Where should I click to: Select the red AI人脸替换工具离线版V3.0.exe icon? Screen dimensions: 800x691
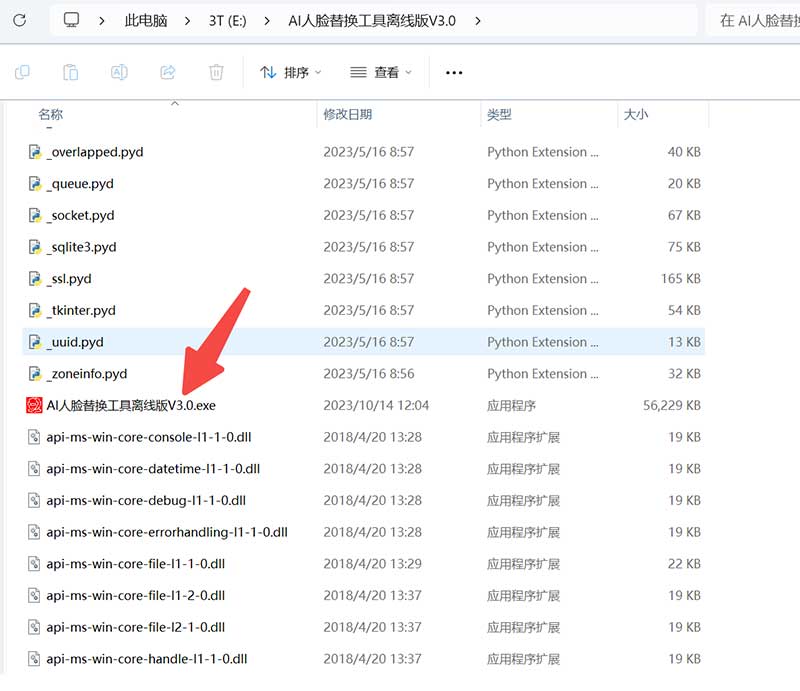point(35,405)
